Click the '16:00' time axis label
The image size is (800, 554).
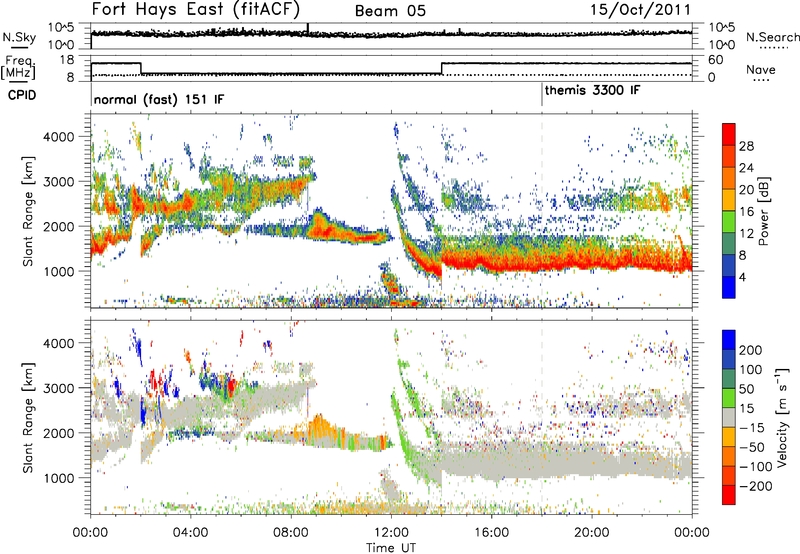point(491,533)
